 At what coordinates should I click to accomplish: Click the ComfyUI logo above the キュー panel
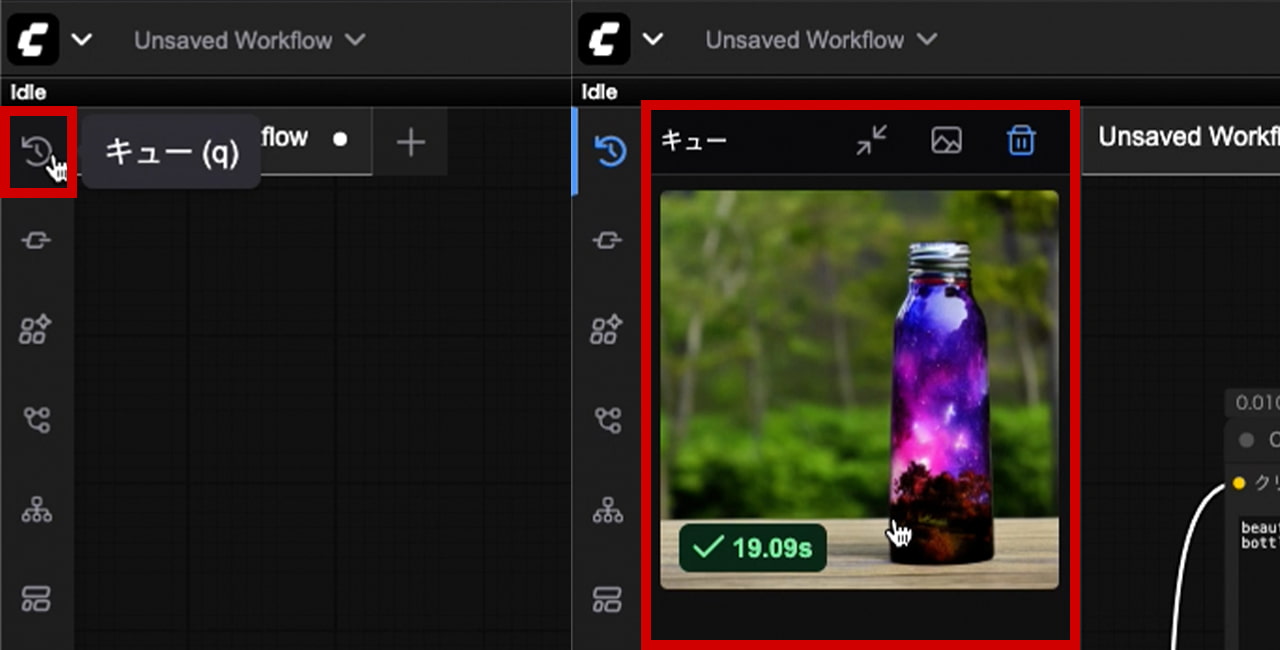[604, 40]
